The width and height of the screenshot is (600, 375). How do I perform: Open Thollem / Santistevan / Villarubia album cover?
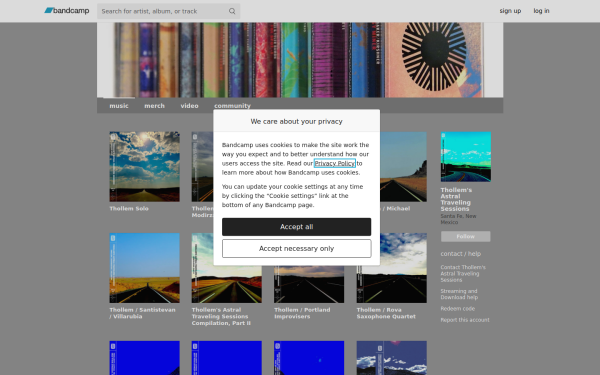[144, 268]
